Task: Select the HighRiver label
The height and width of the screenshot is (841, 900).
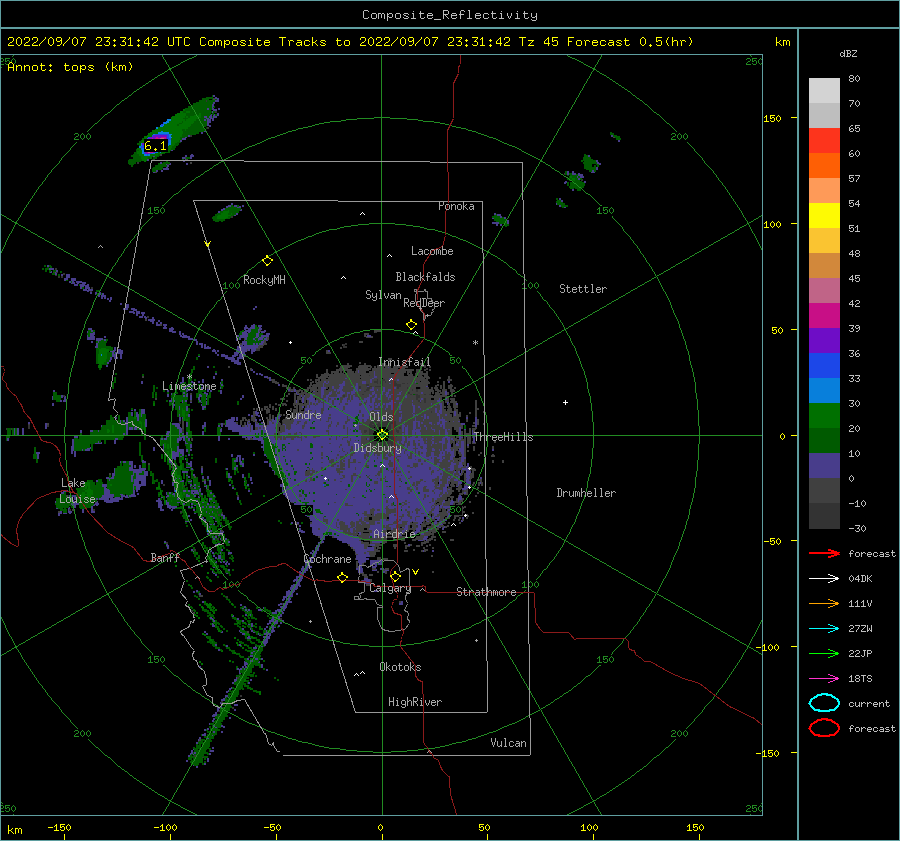Action: point(415,702)
